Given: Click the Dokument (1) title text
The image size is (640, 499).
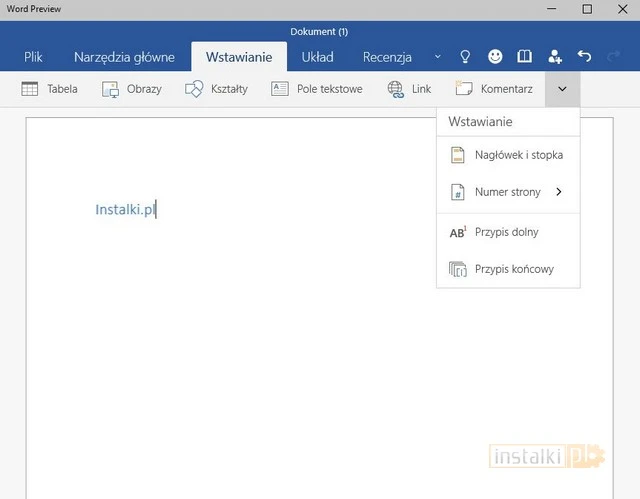Looking at the screenshot, I should pyautogui.click(x=319, y=31).
